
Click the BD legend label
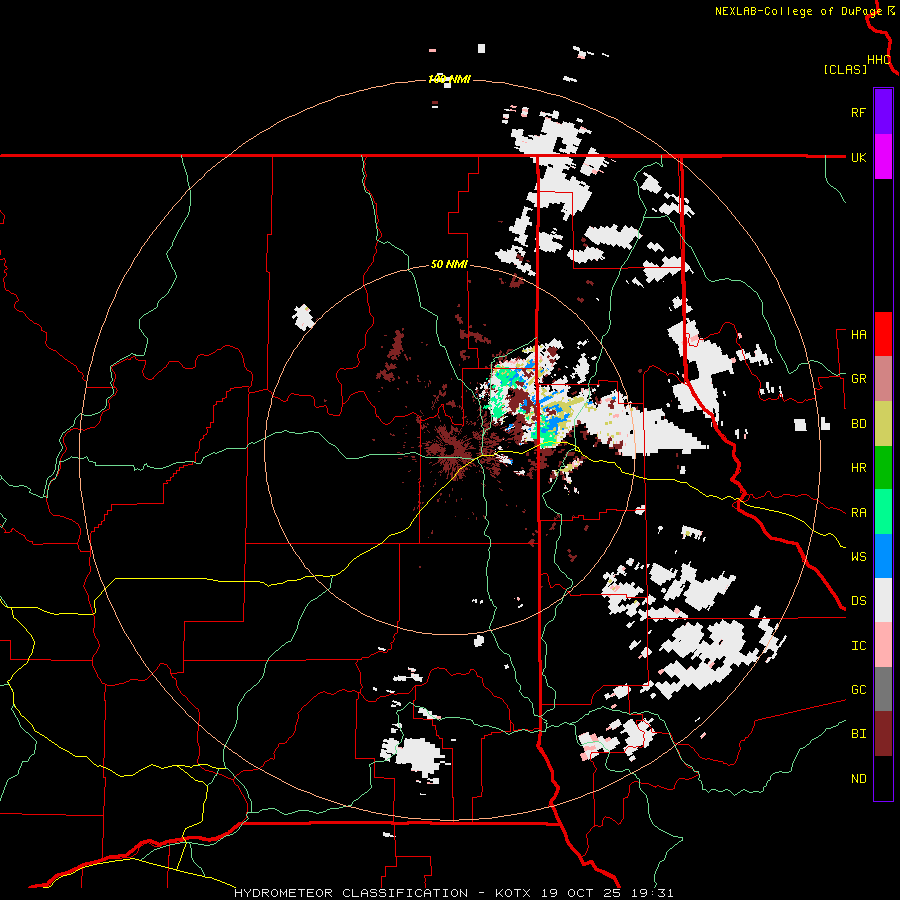click(858, 424)
